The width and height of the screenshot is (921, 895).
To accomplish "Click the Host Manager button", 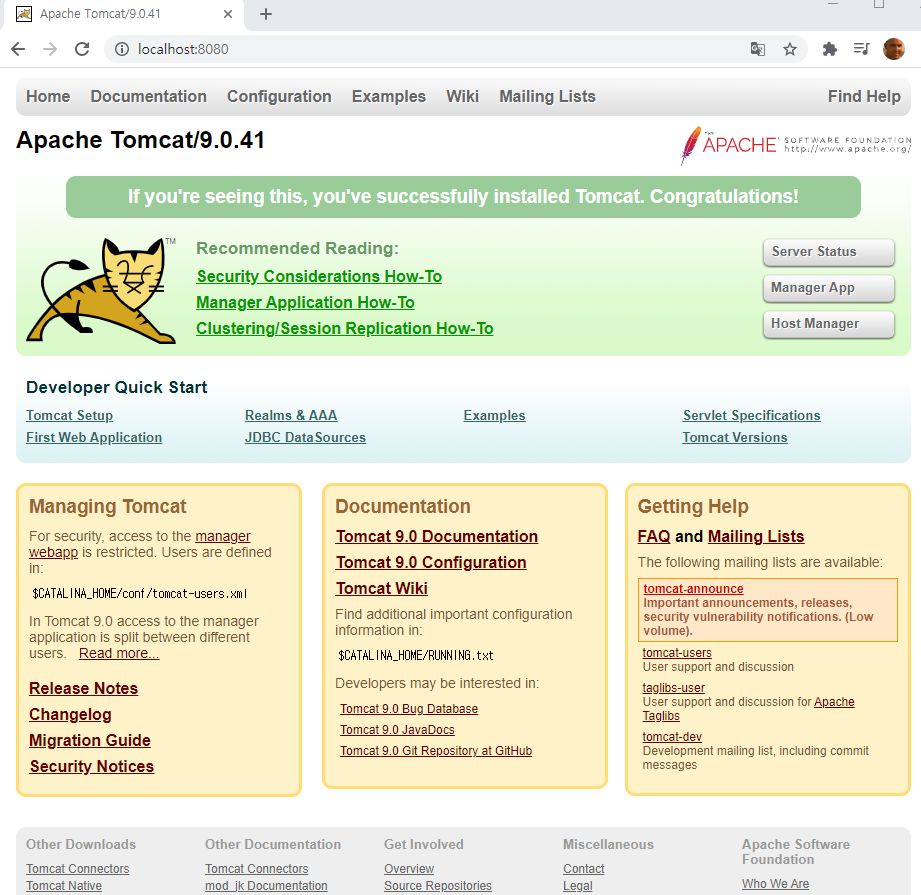I will point(829,324).
